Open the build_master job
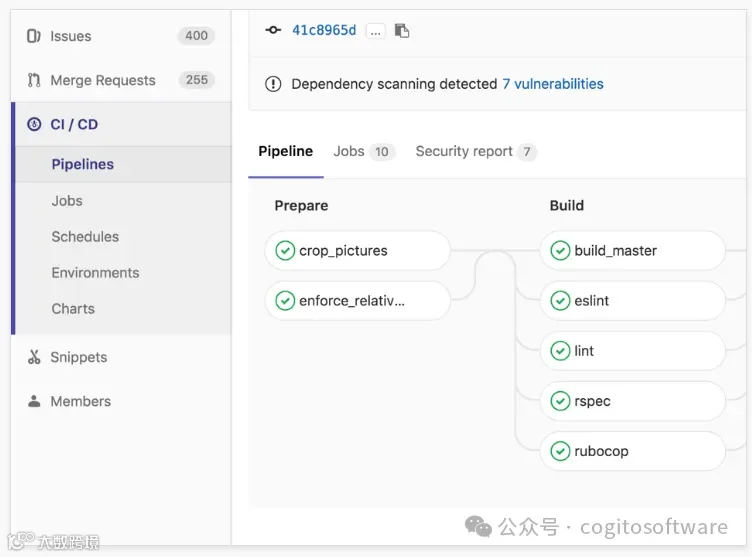The image size is (752, 557). (x=633, y=250)
